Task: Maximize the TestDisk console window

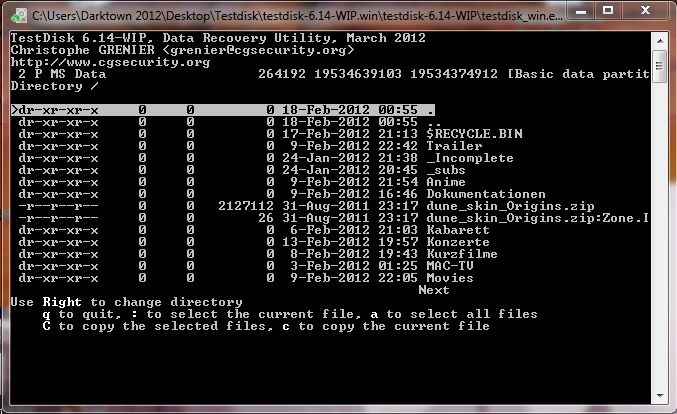Action: 616,11
